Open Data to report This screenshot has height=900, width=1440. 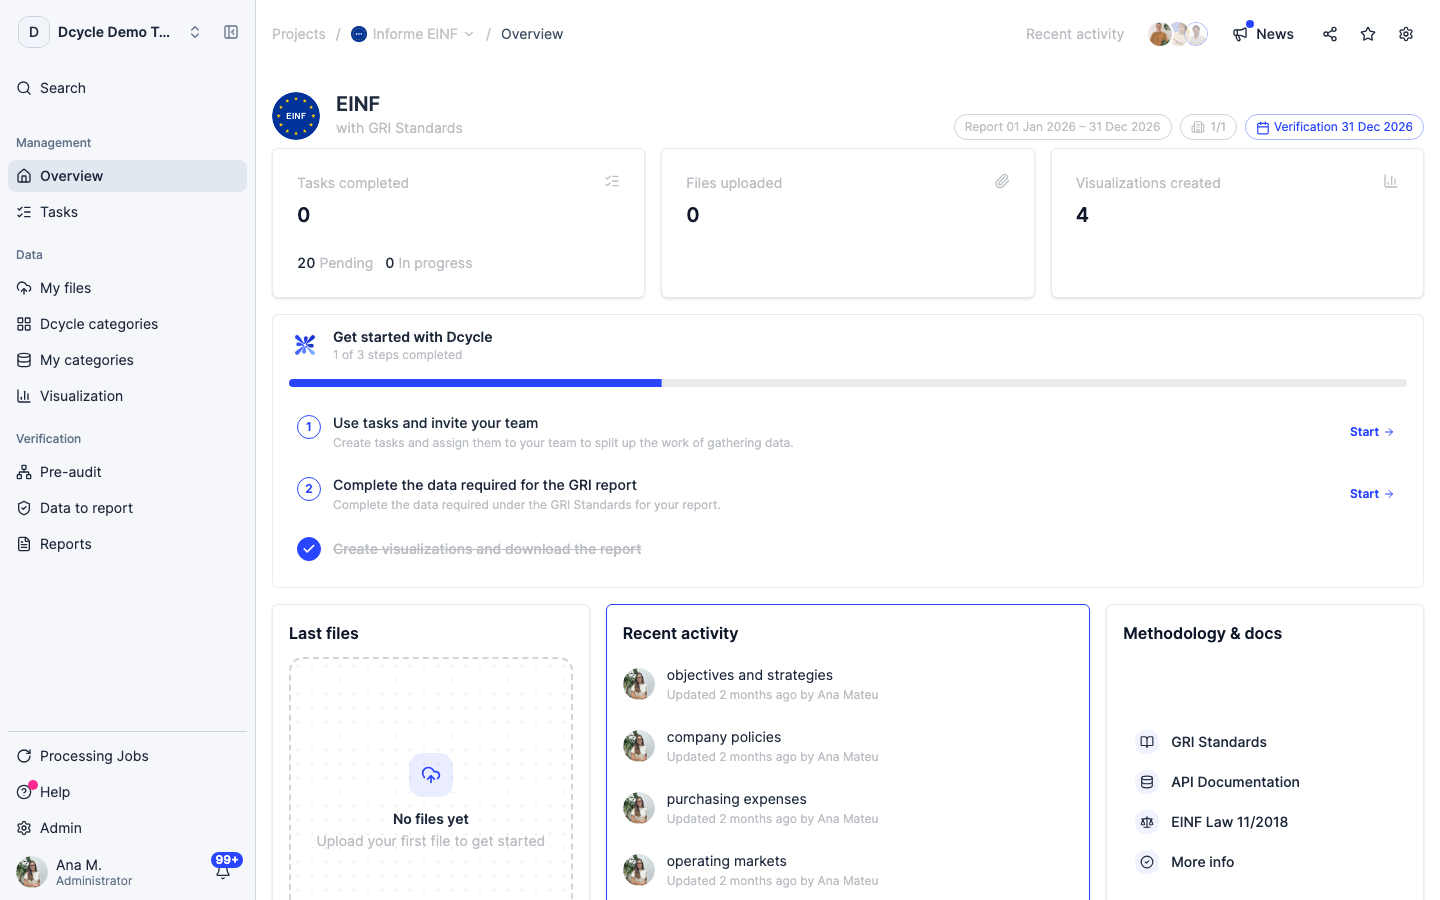(x=127, y=508)
